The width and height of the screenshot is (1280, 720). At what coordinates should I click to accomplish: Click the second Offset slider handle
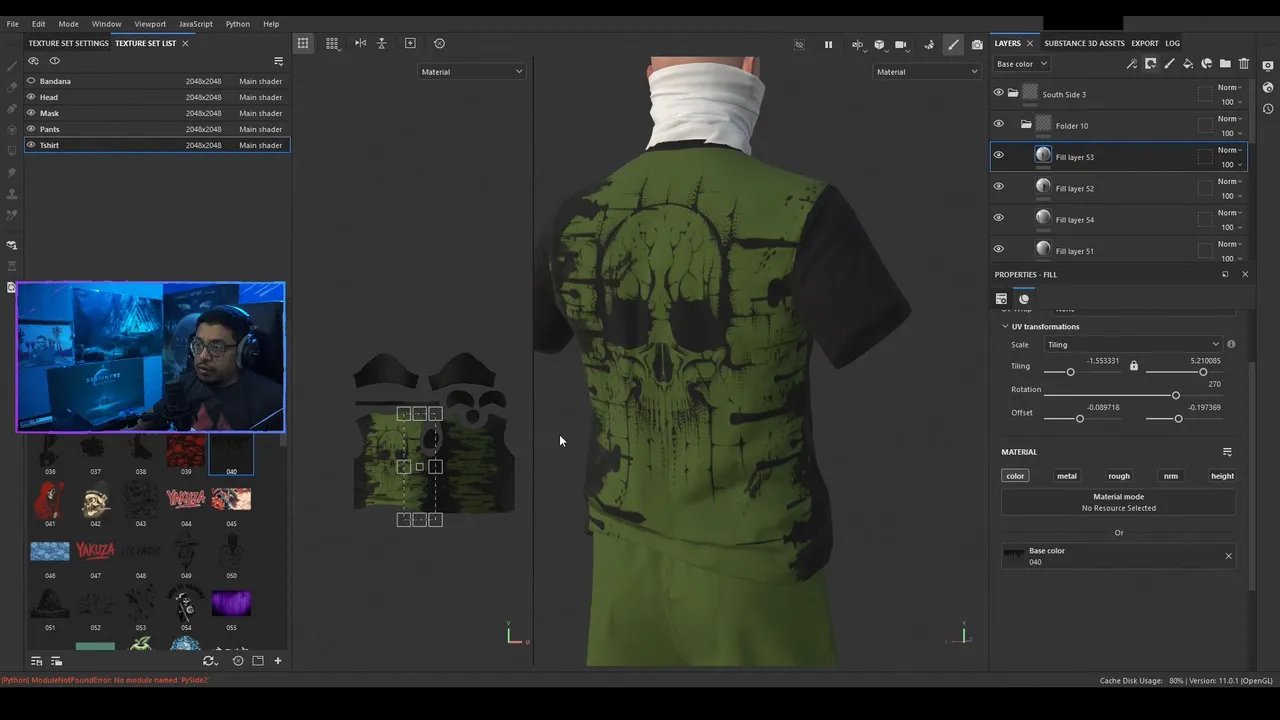pos(1178,419)
